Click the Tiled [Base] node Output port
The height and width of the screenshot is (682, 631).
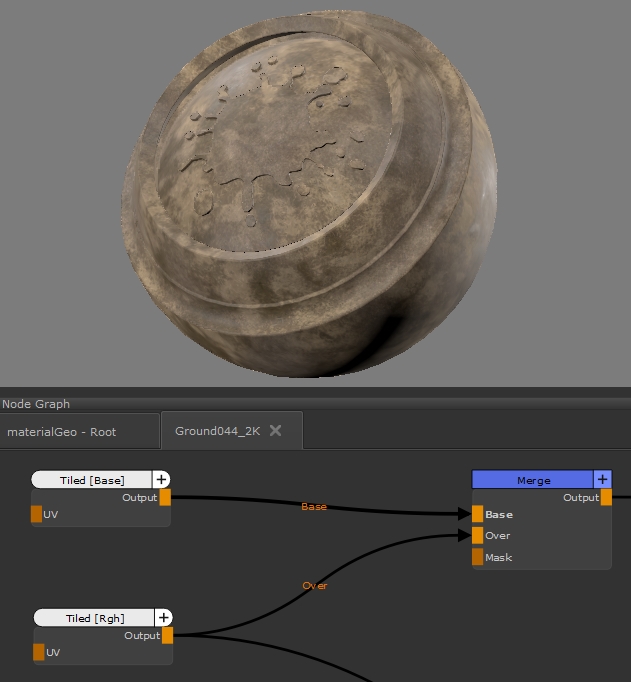point(165,497)
